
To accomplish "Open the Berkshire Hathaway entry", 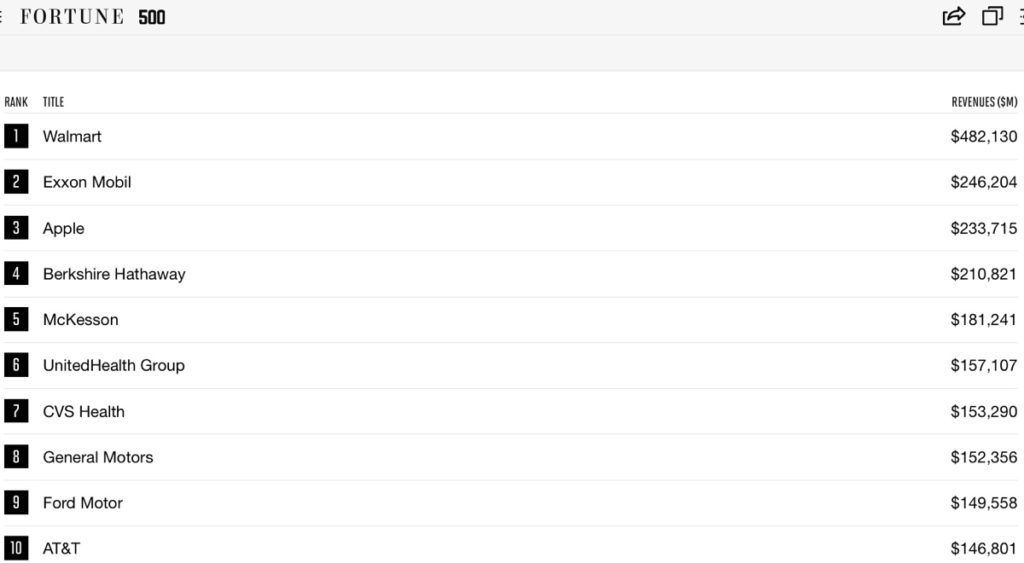I will pos(114,274).
